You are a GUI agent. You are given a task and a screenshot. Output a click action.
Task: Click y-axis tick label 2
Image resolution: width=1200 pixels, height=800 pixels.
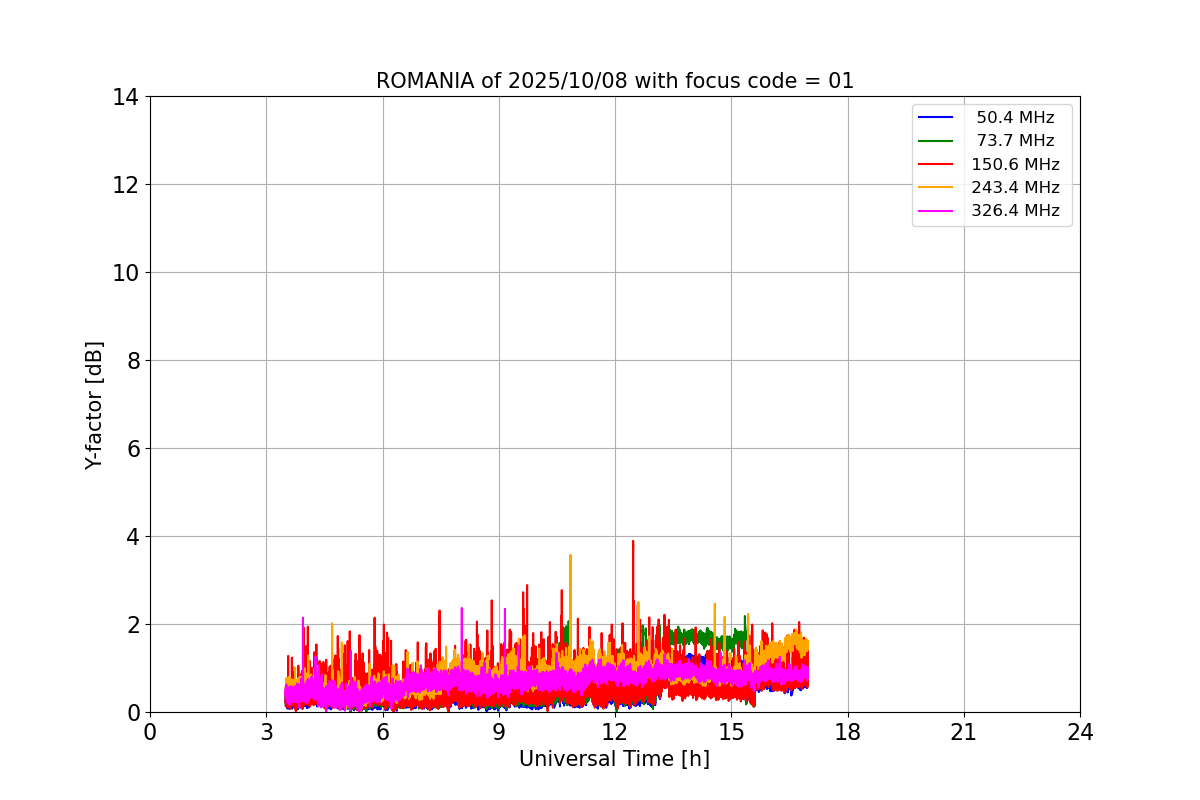pos(132,625)
